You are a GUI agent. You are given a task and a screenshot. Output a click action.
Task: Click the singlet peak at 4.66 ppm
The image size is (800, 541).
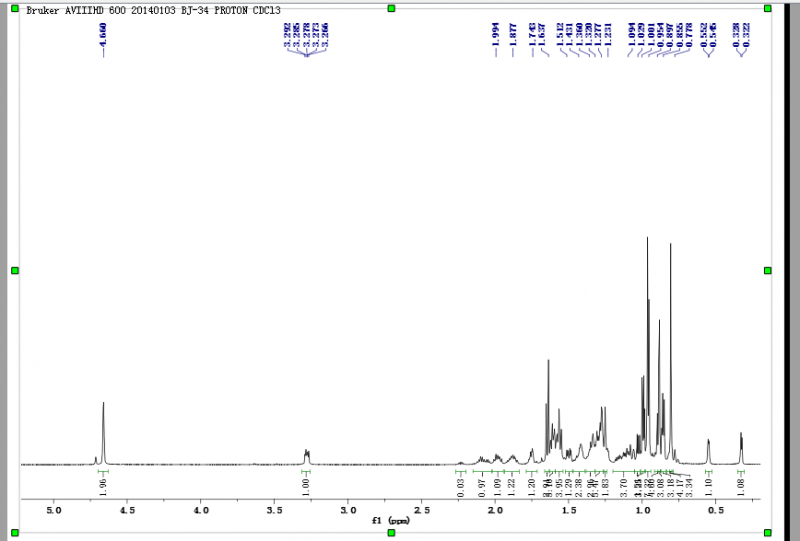point(104,433)
